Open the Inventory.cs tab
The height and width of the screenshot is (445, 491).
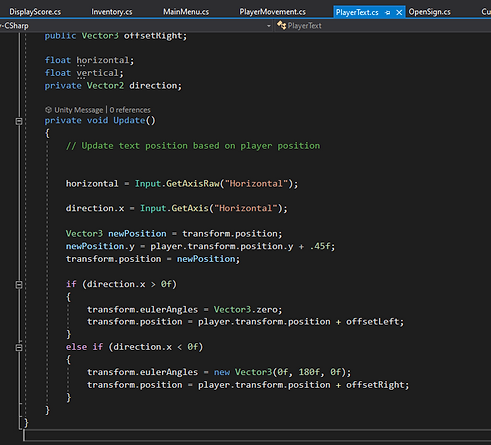112,12
